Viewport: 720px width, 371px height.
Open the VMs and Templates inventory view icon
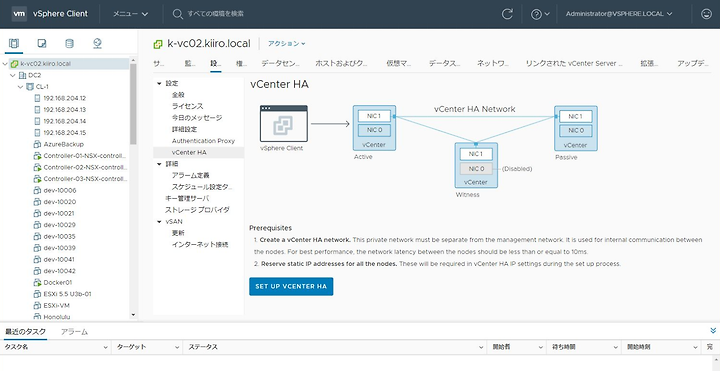[42, 44]
